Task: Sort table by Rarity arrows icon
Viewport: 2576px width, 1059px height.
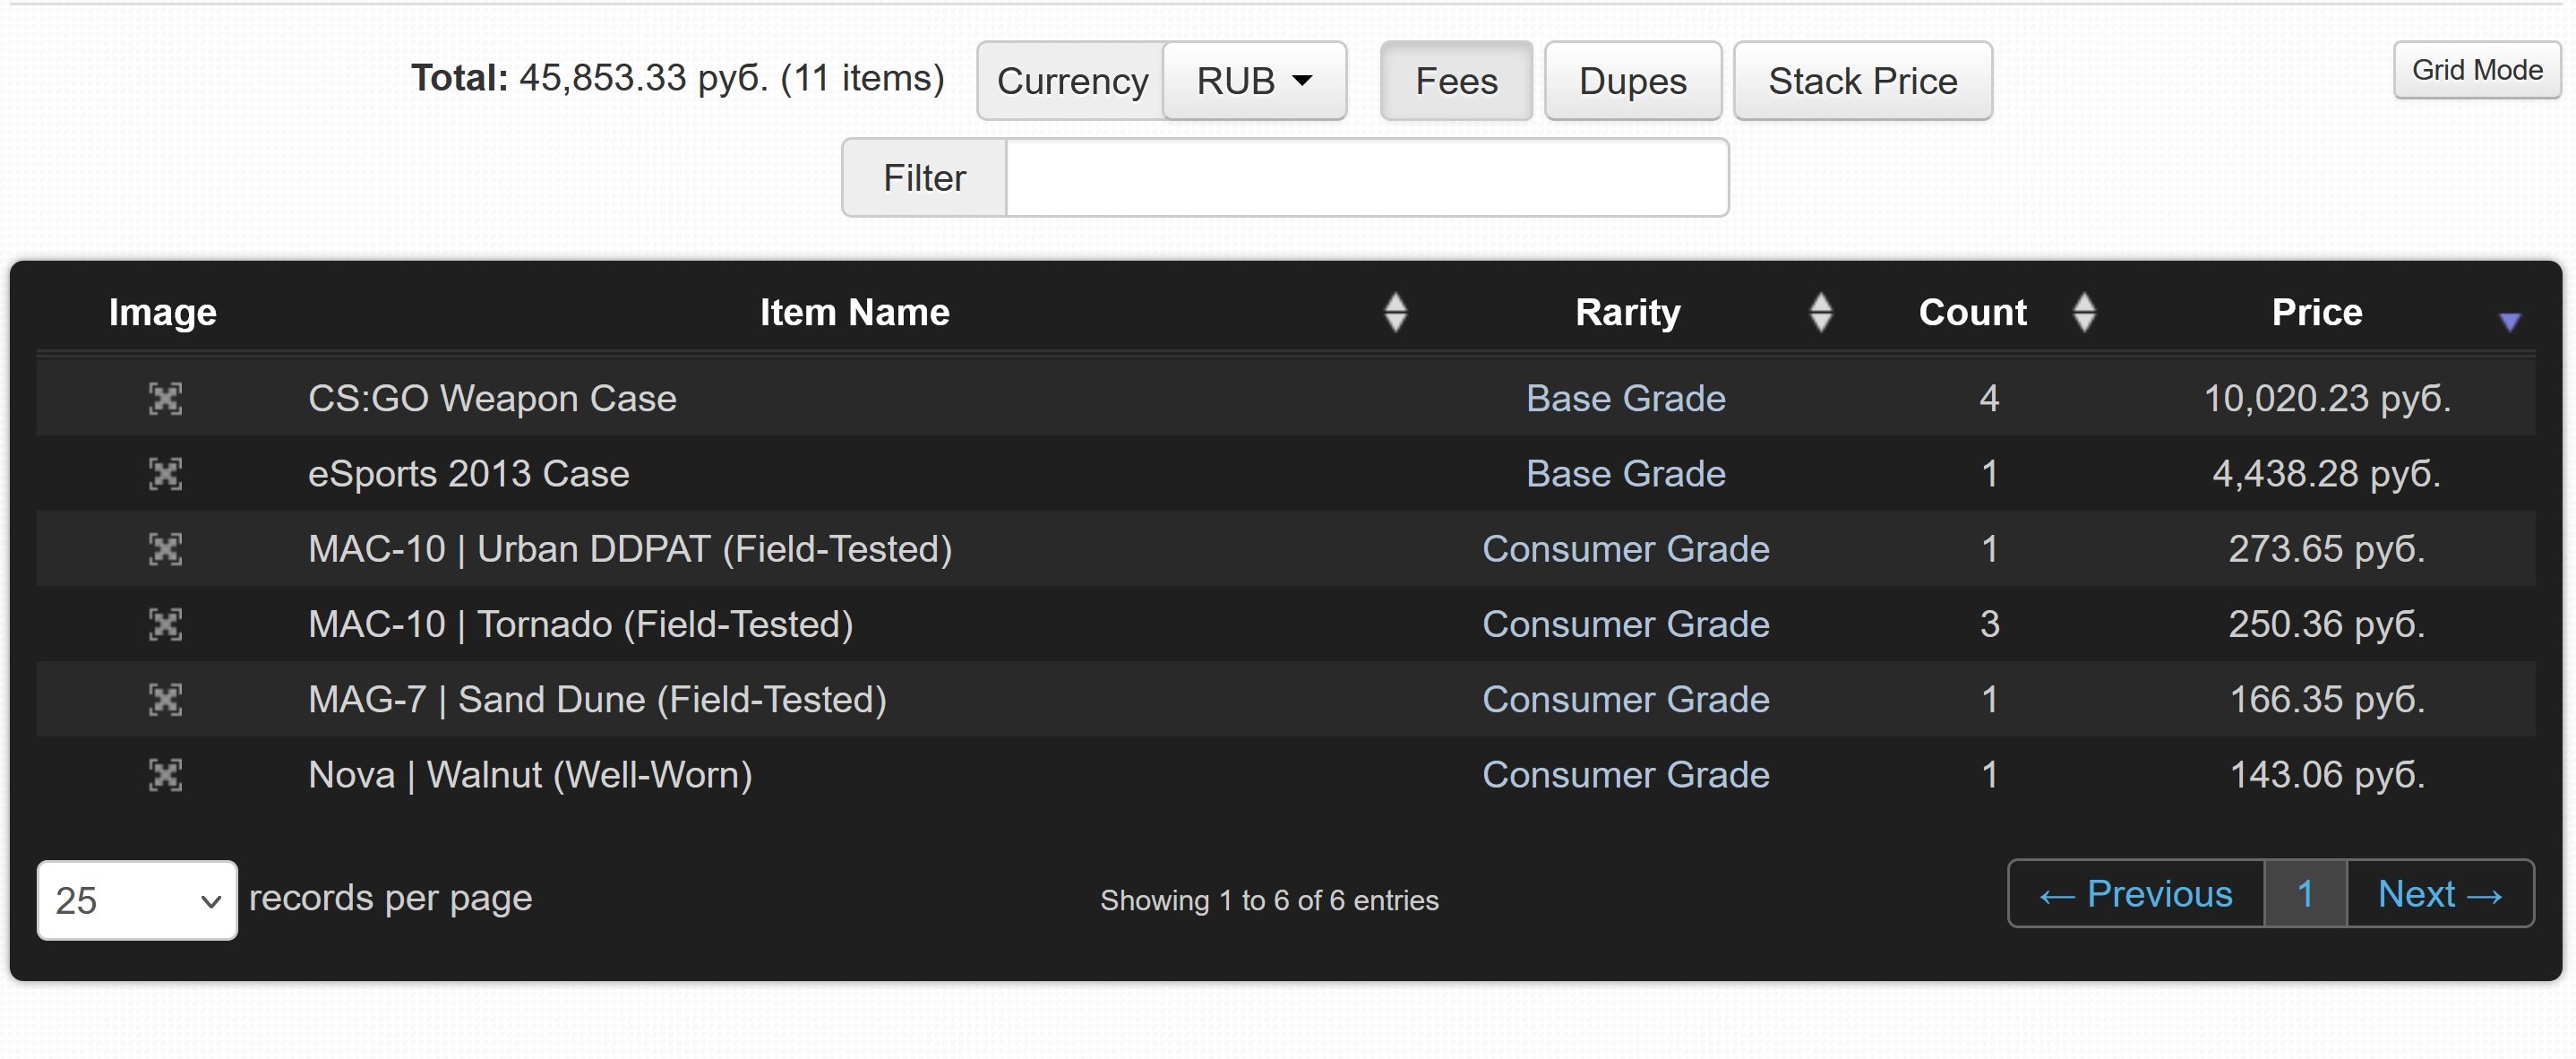Action: 1821,312
